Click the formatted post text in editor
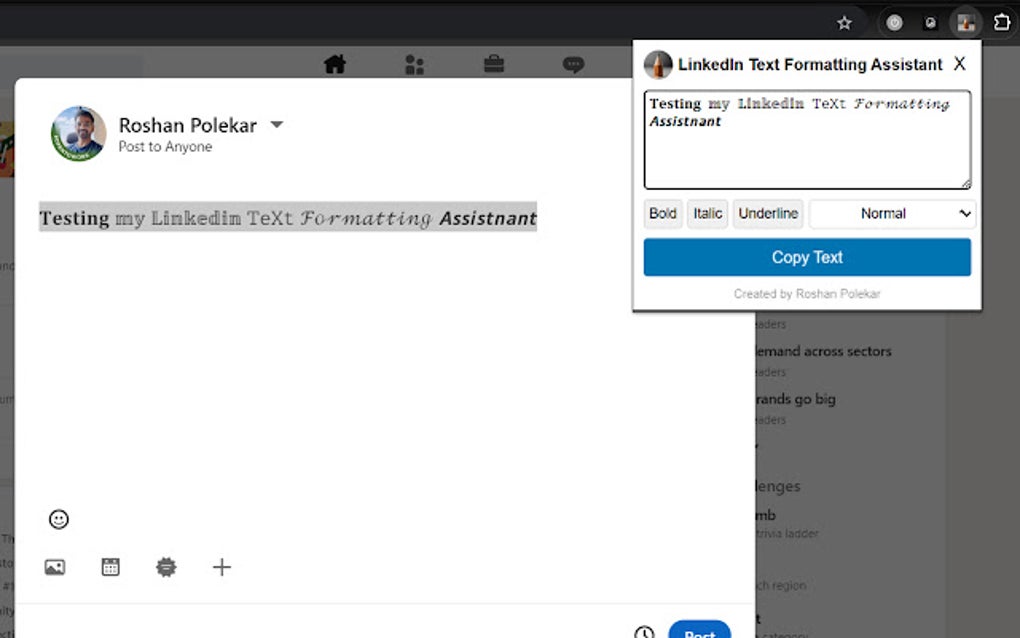This screenshot has height=638, width=1020. 288,217
